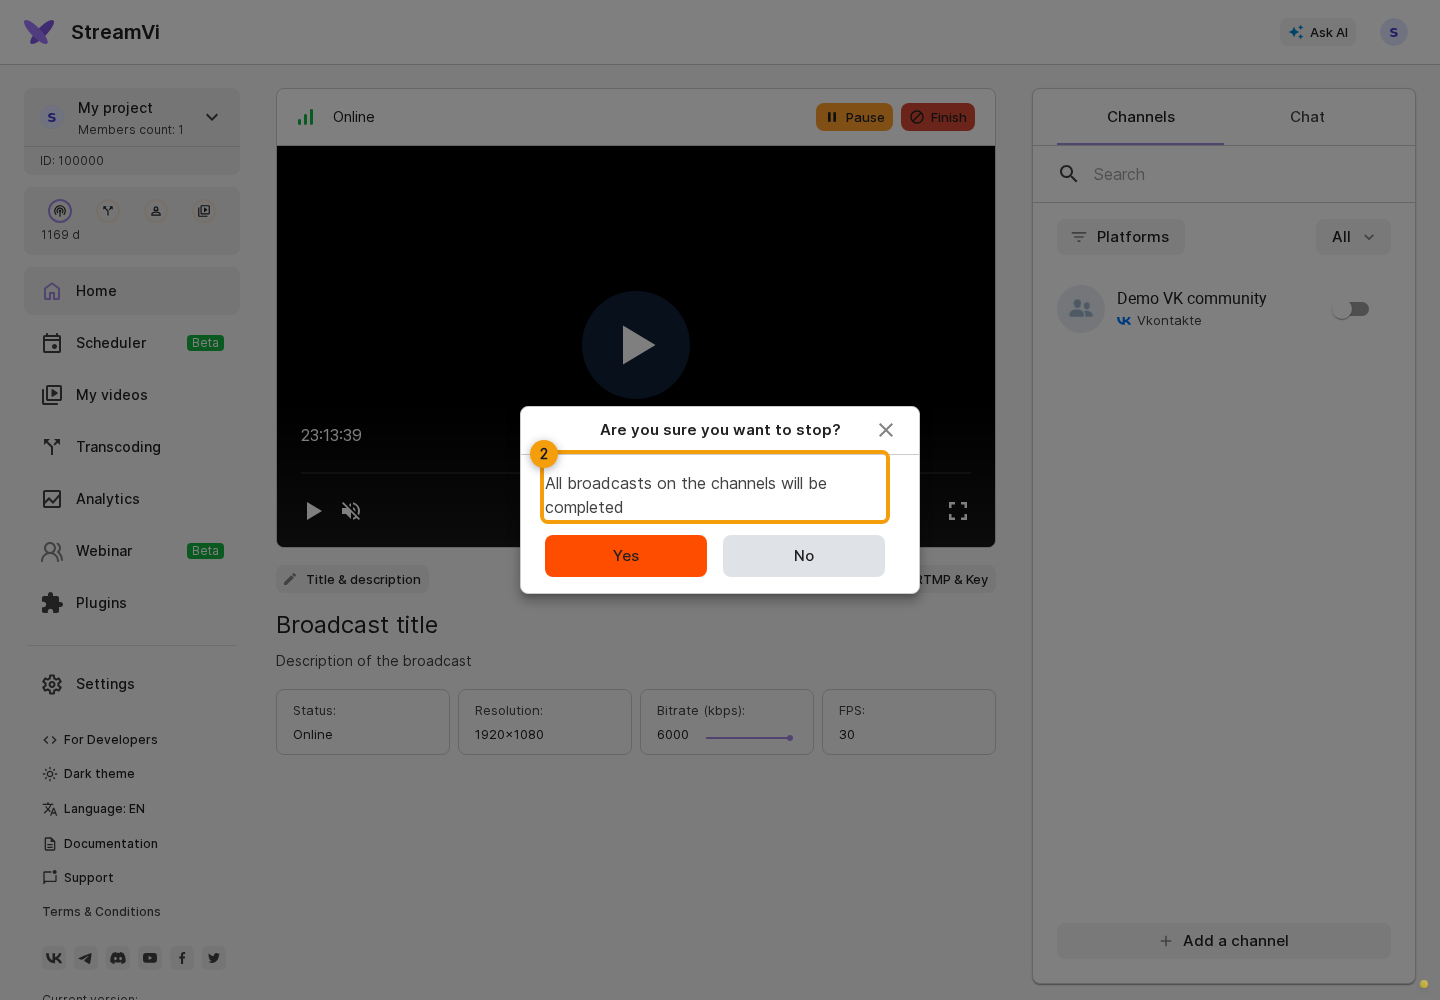Open Terms & Conditions
This screenshot has height=1000, width=1440.
(101, 912)
